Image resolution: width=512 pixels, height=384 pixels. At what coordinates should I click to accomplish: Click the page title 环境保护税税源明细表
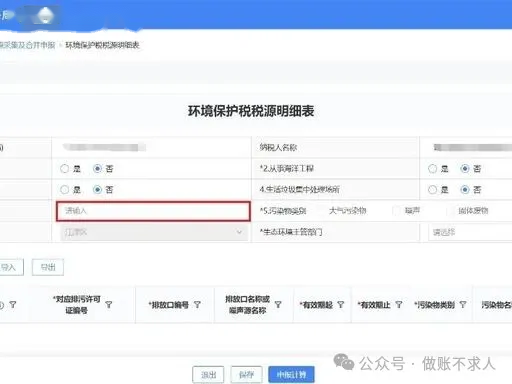click(251, 111)
